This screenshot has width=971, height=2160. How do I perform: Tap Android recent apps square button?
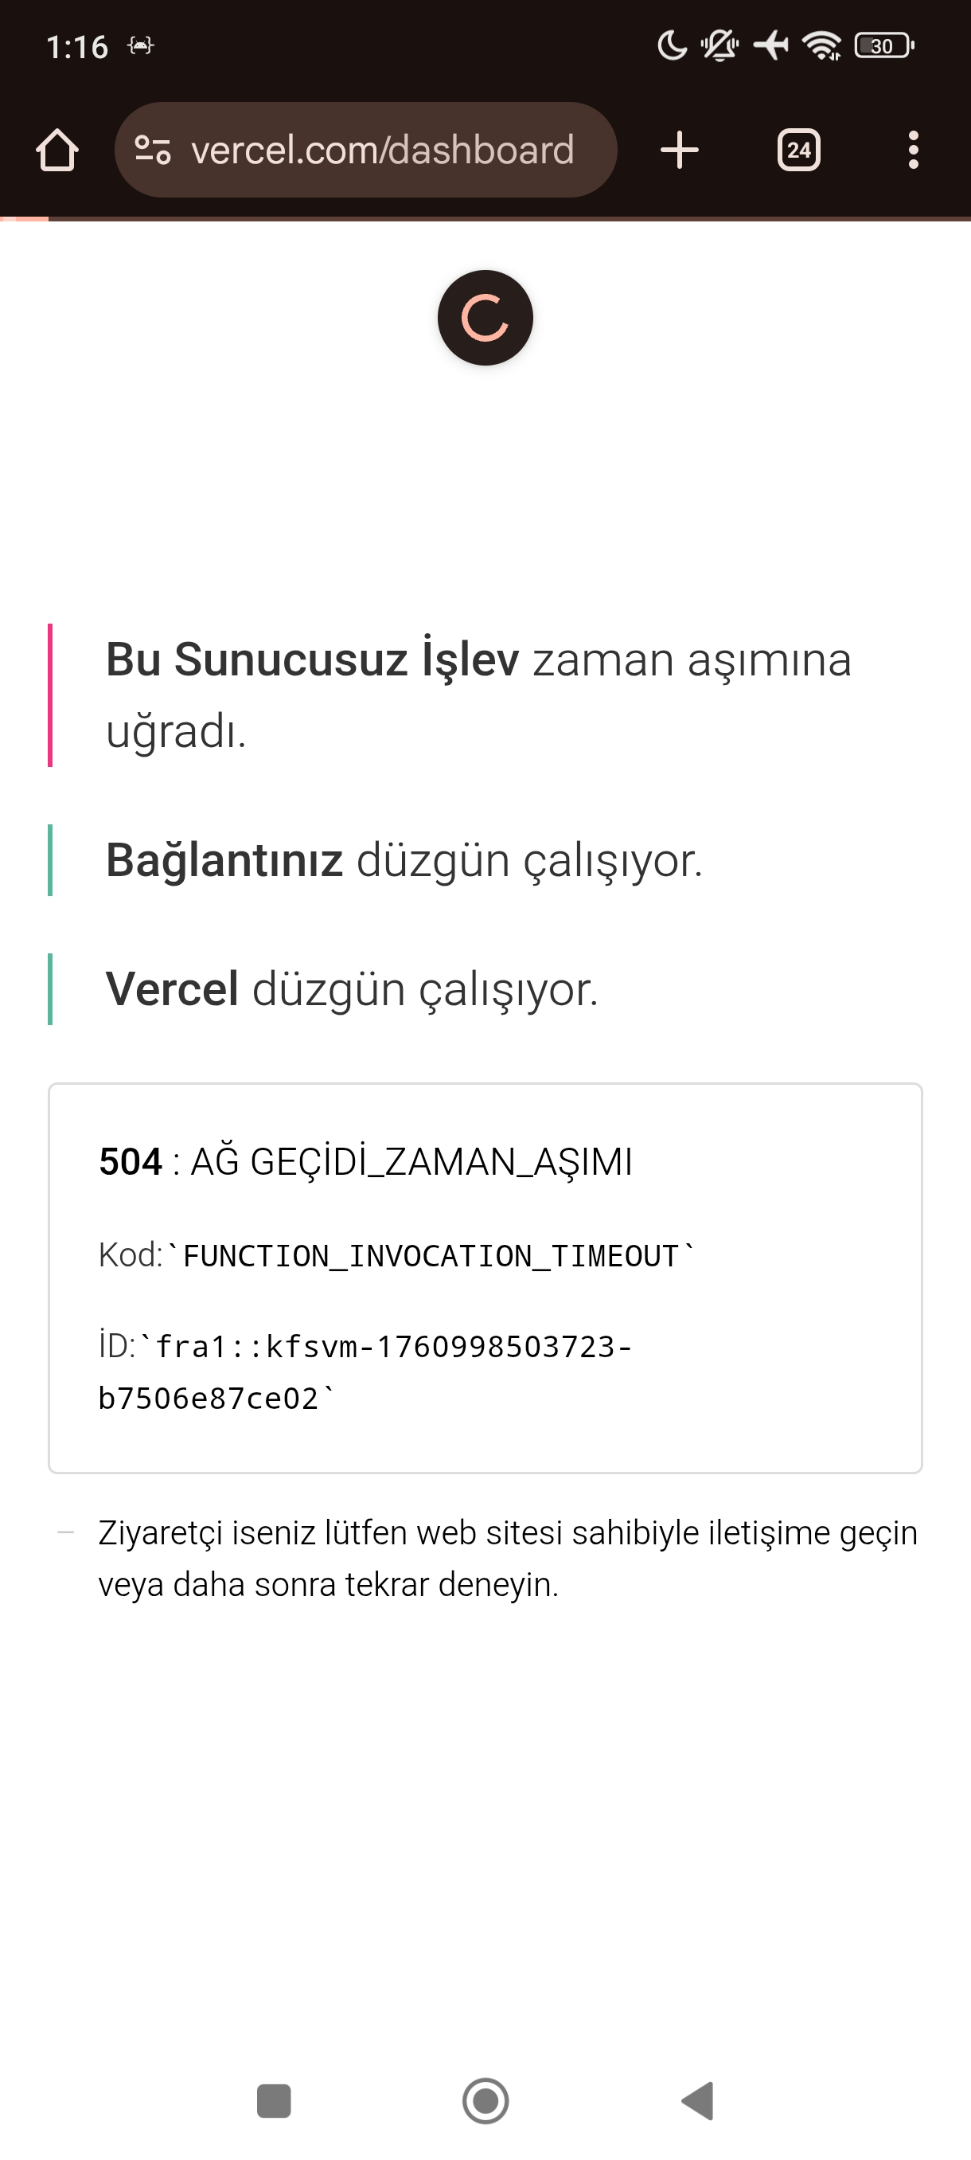coord(274,2100)
